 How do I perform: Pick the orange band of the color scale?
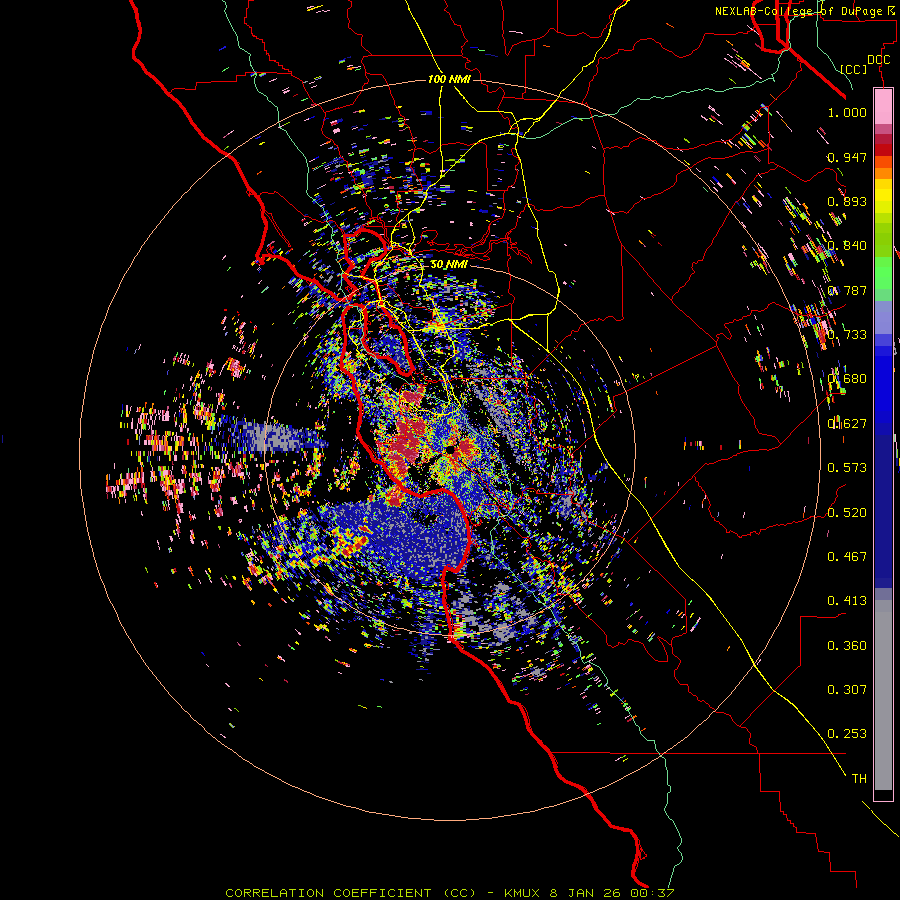[883, 173]
